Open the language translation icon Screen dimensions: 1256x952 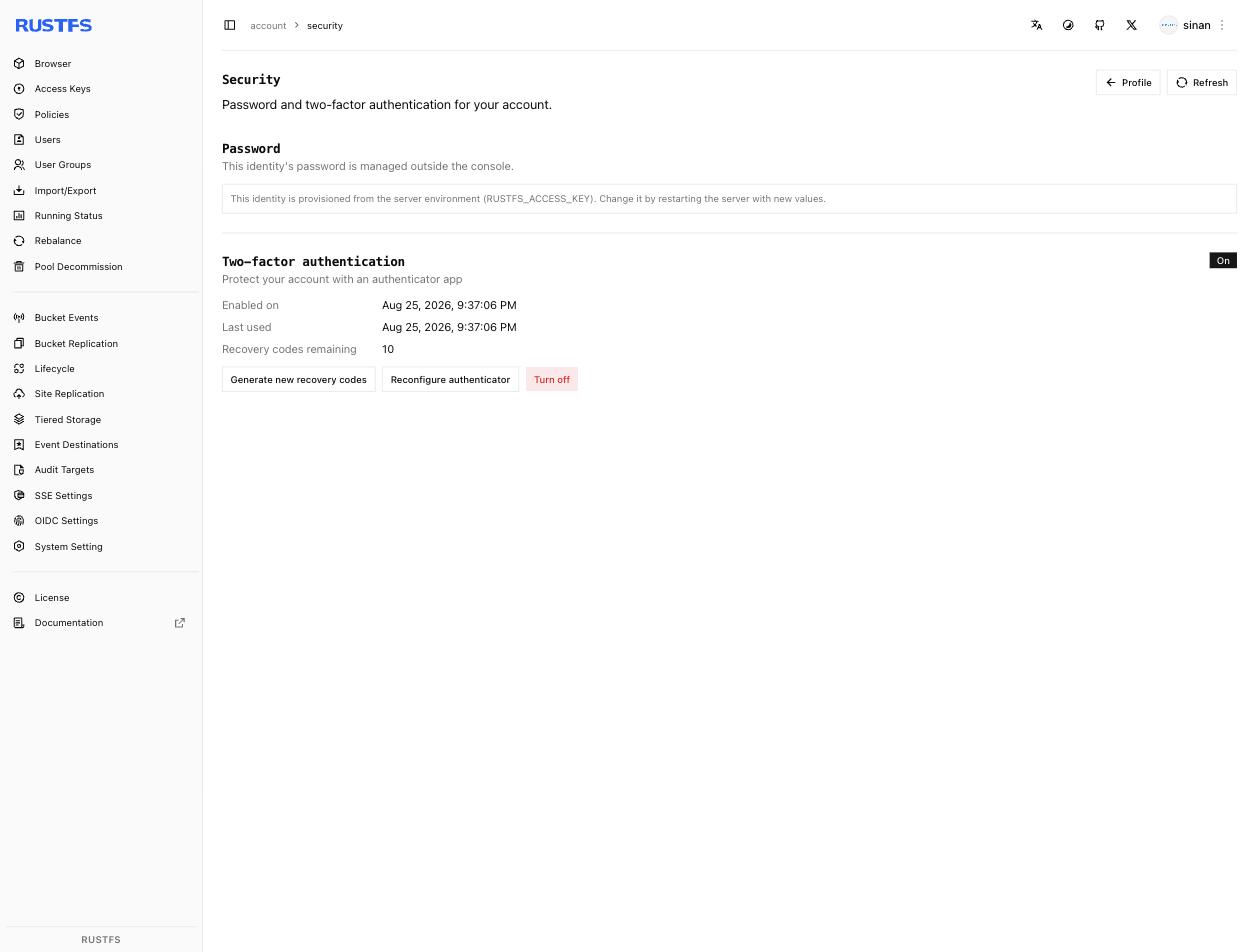pyautogui.click(x=1037, y=25)
